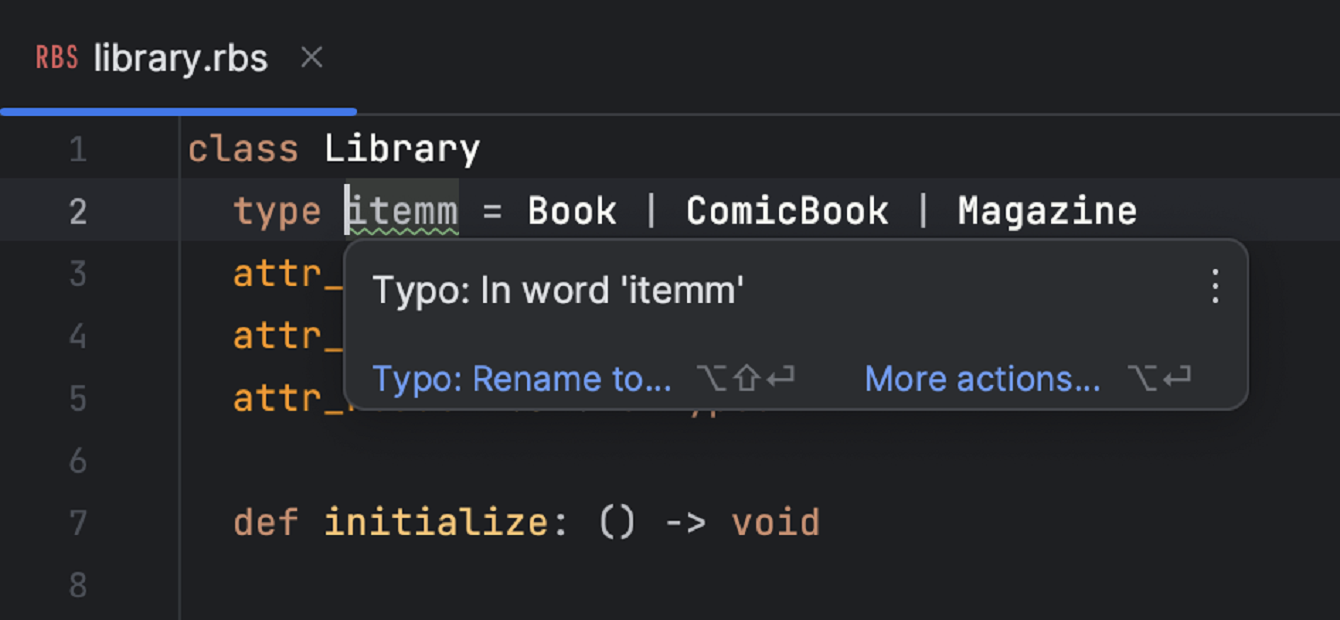Screen dimensions: 1340x620
Task: Click line number 7 in the gutter
Action: (78, 522)
